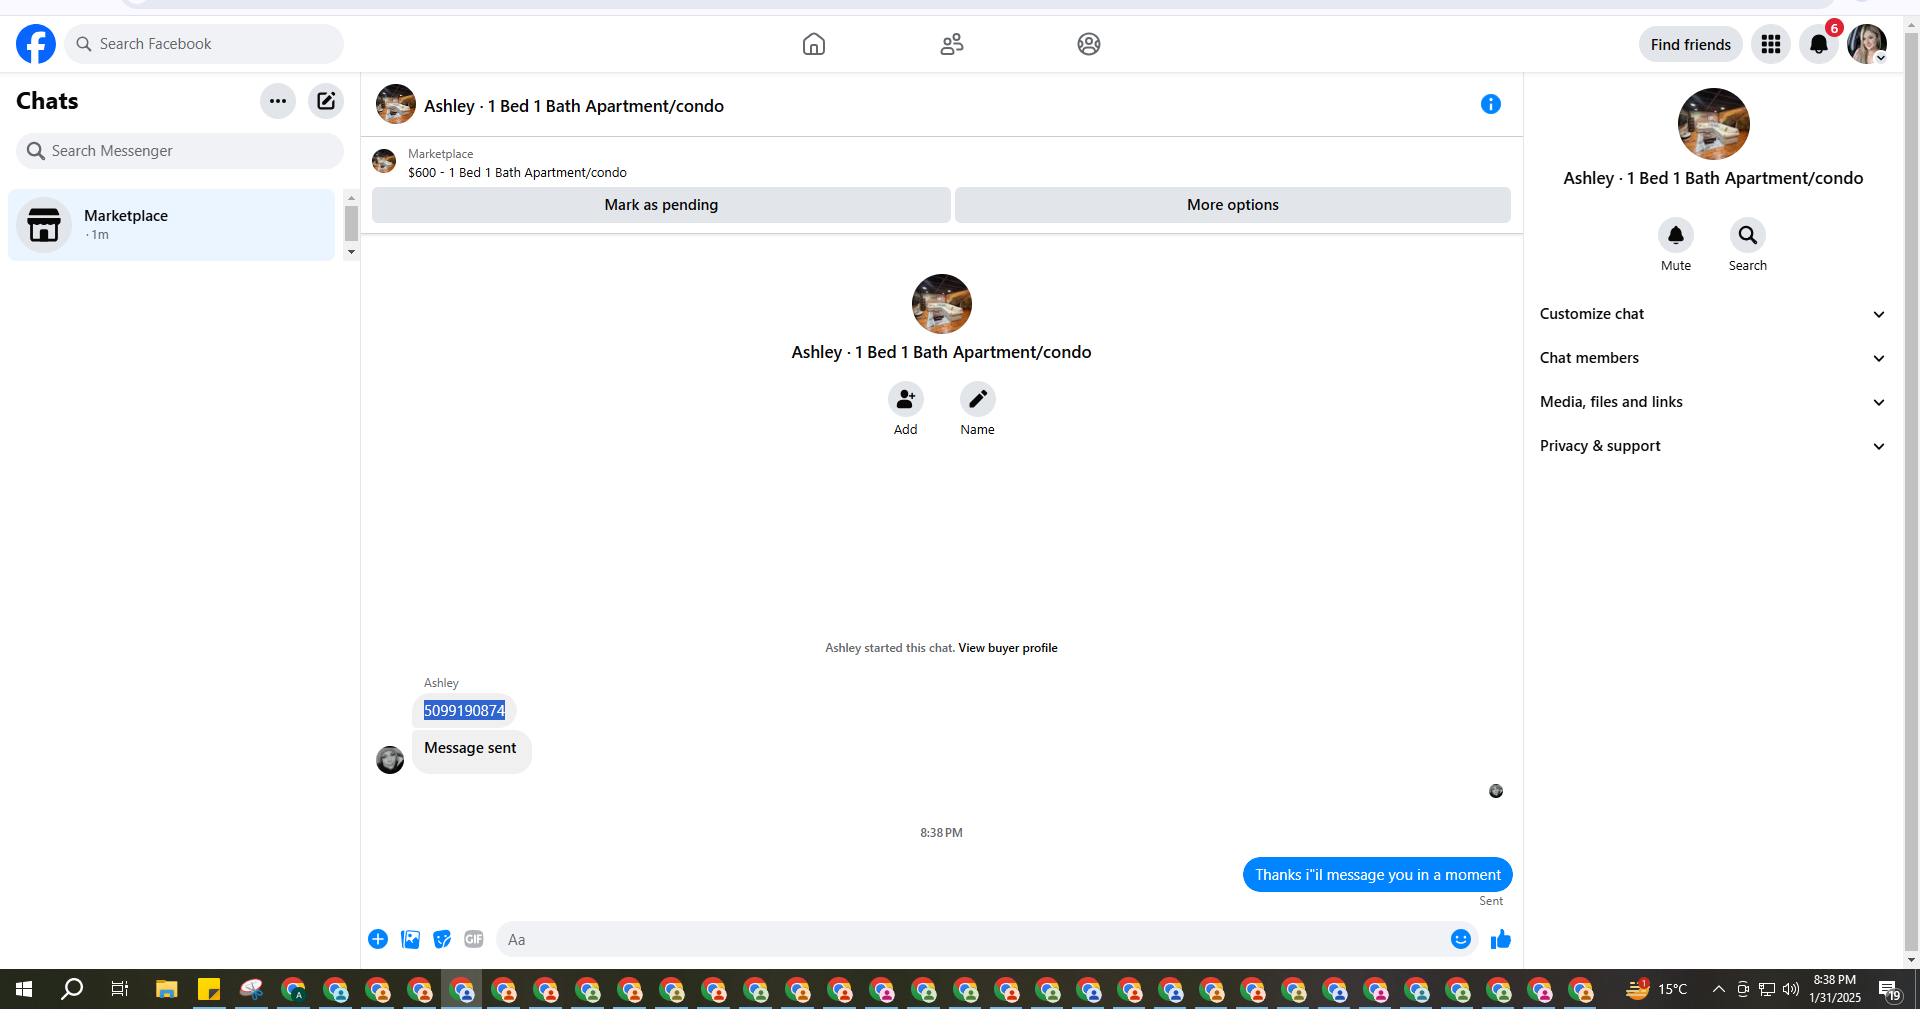Screen dimensions: 1920x1009
Task: Focus the Search Messenger field
Action: (180, 151)
